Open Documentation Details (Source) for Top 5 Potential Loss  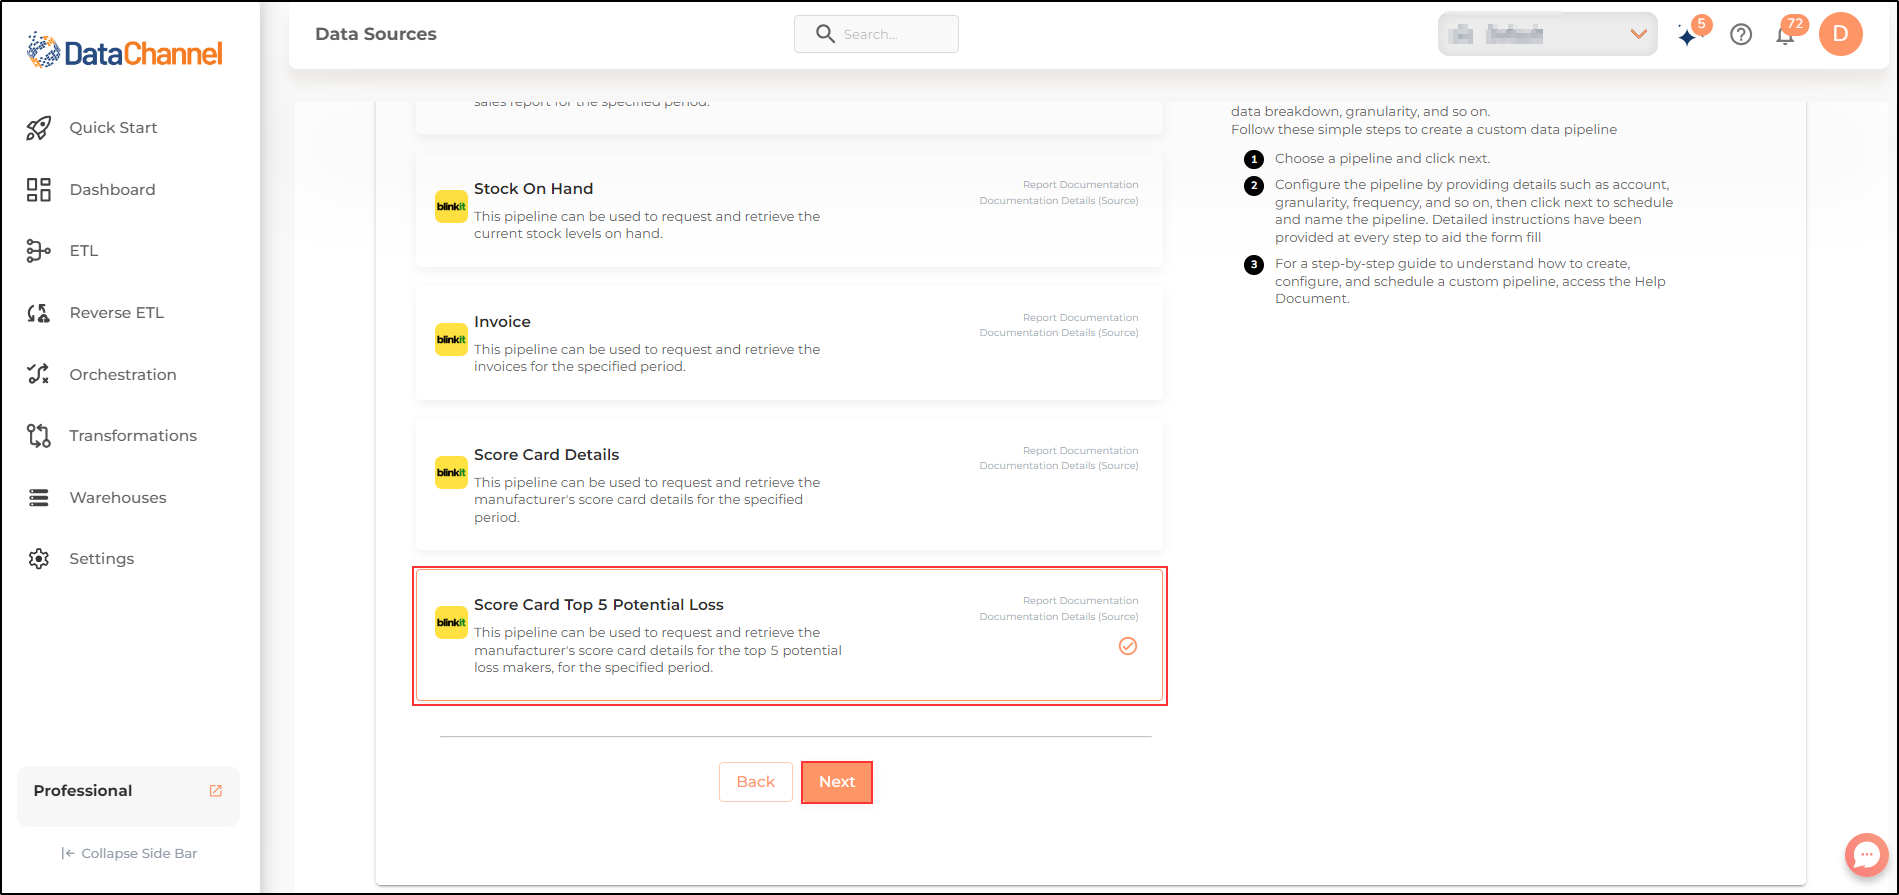(1059, 617)
